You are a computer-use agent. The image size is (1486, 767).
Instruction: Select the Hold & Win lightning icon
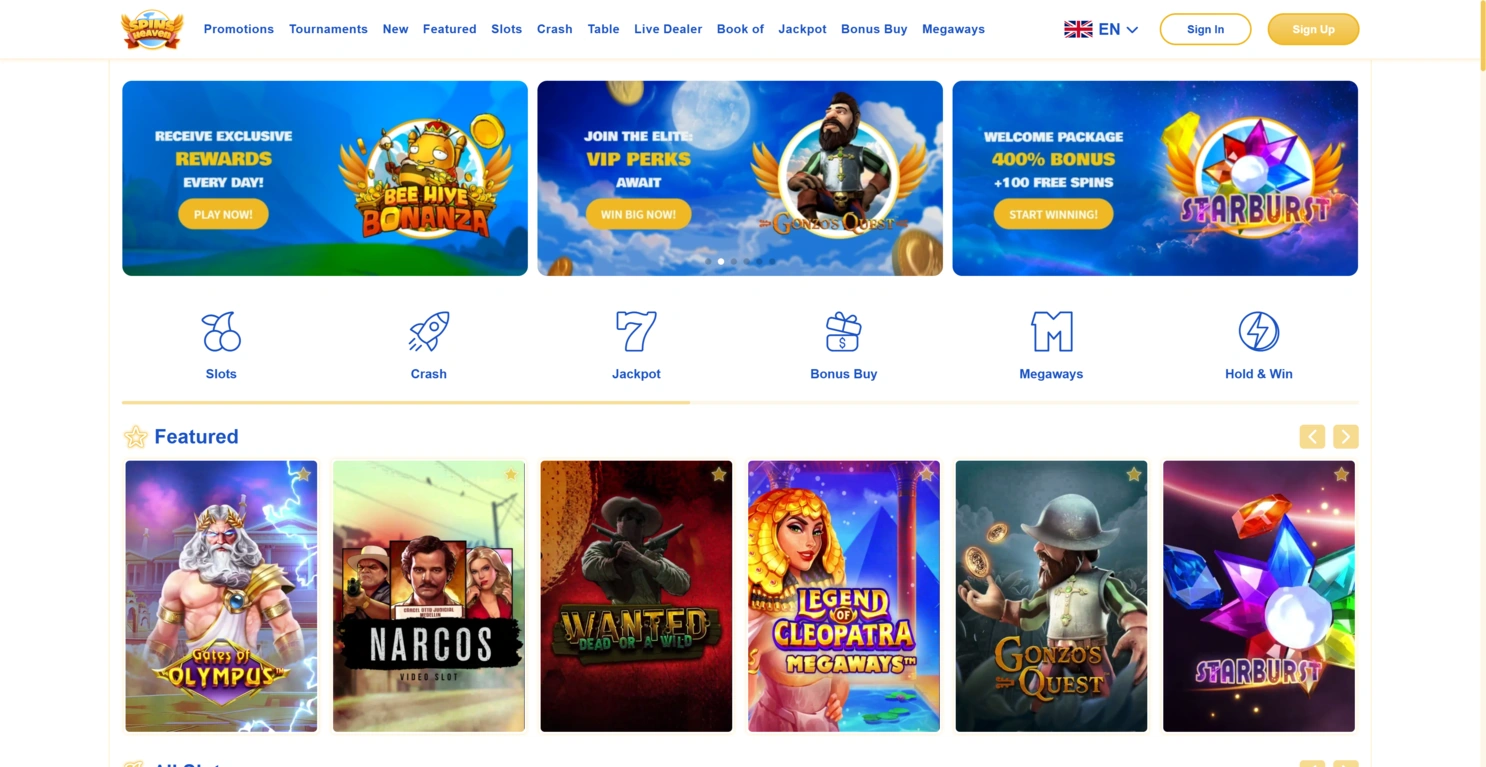pyautogui.click(x=1259, y=331)
